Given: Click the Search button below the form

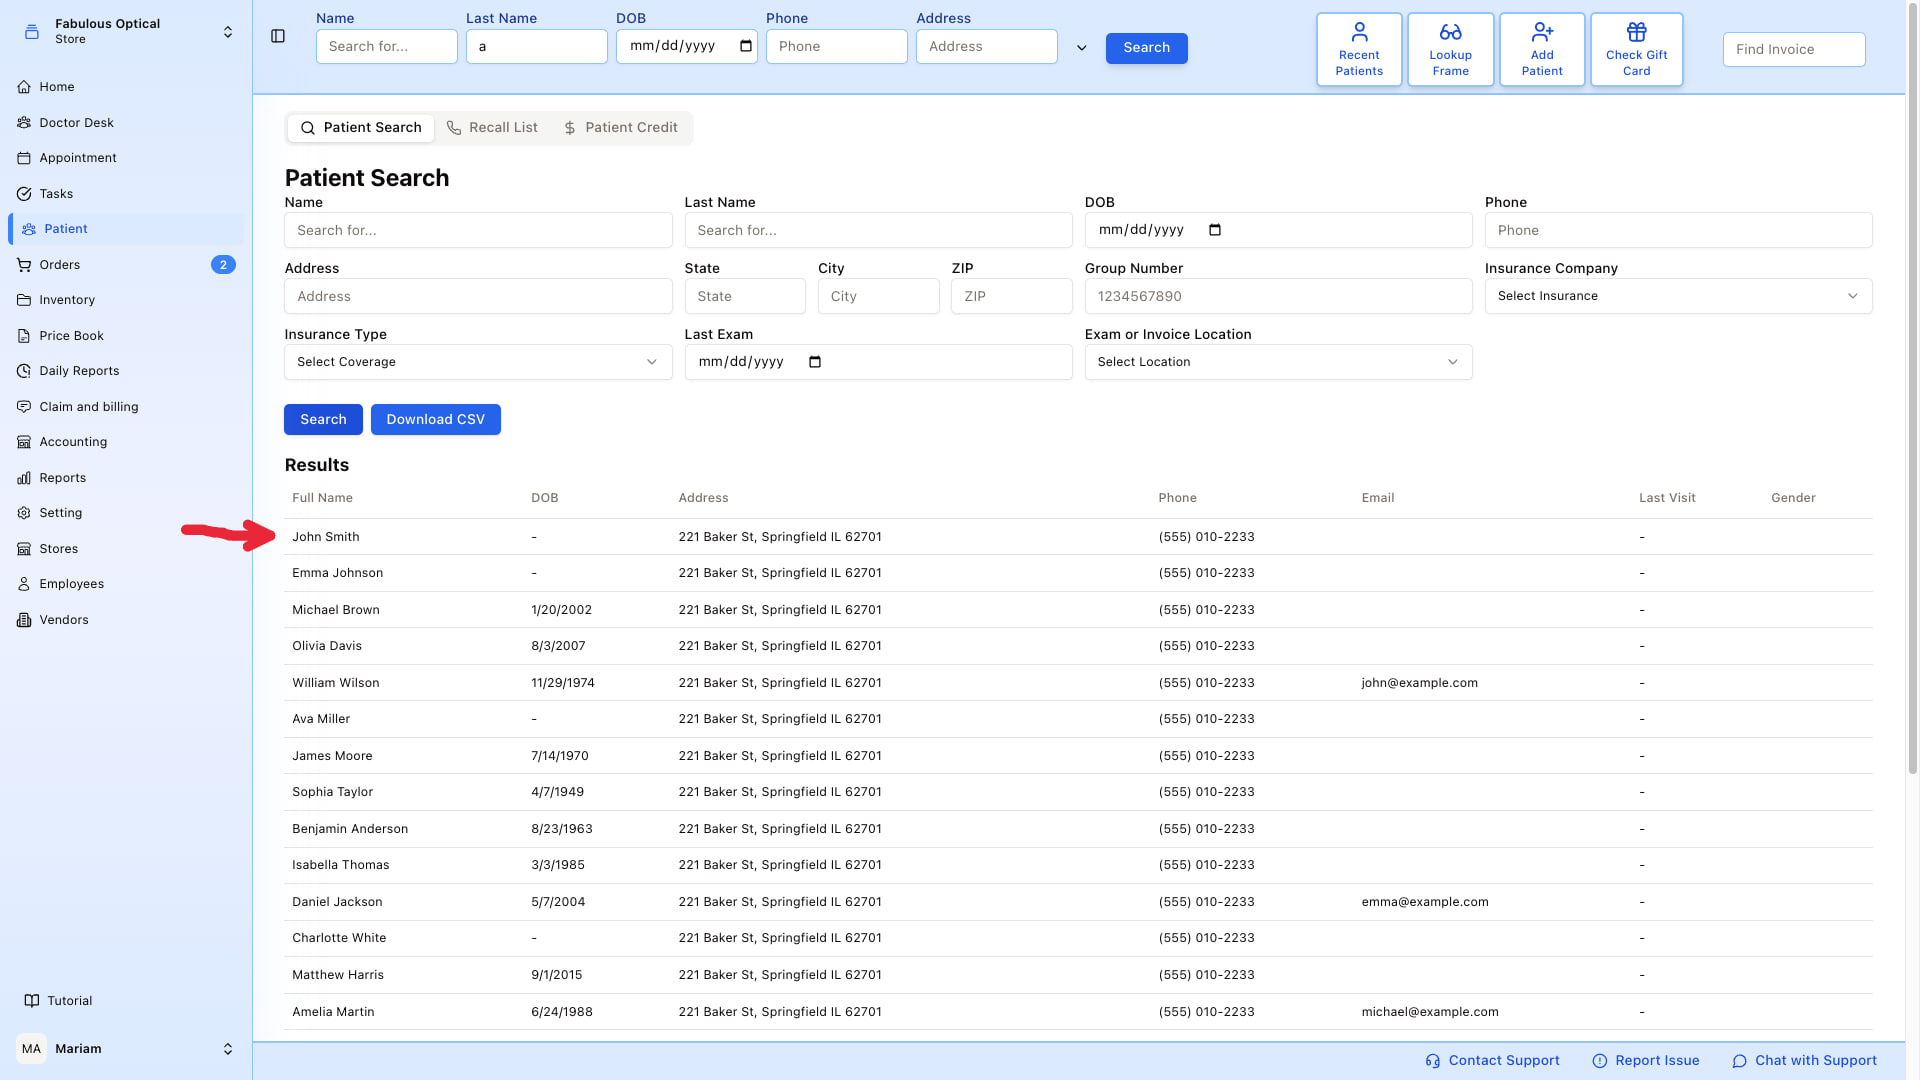Looking at the screenshot, I should point(323,420).
